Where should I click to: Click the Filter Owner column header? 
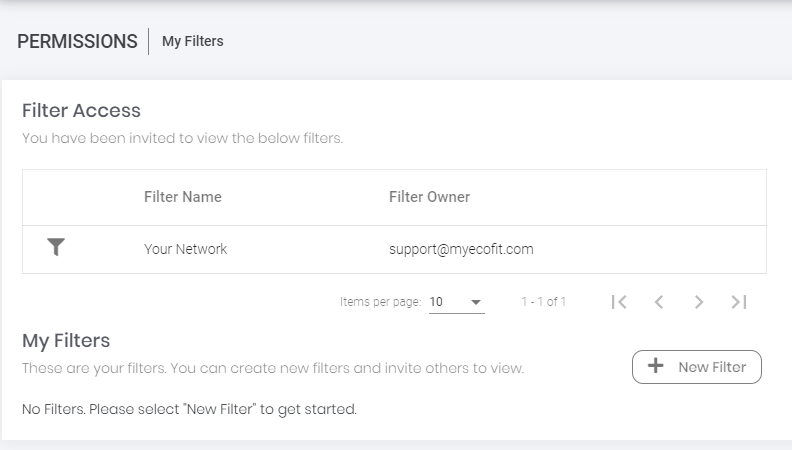[429, 197]
